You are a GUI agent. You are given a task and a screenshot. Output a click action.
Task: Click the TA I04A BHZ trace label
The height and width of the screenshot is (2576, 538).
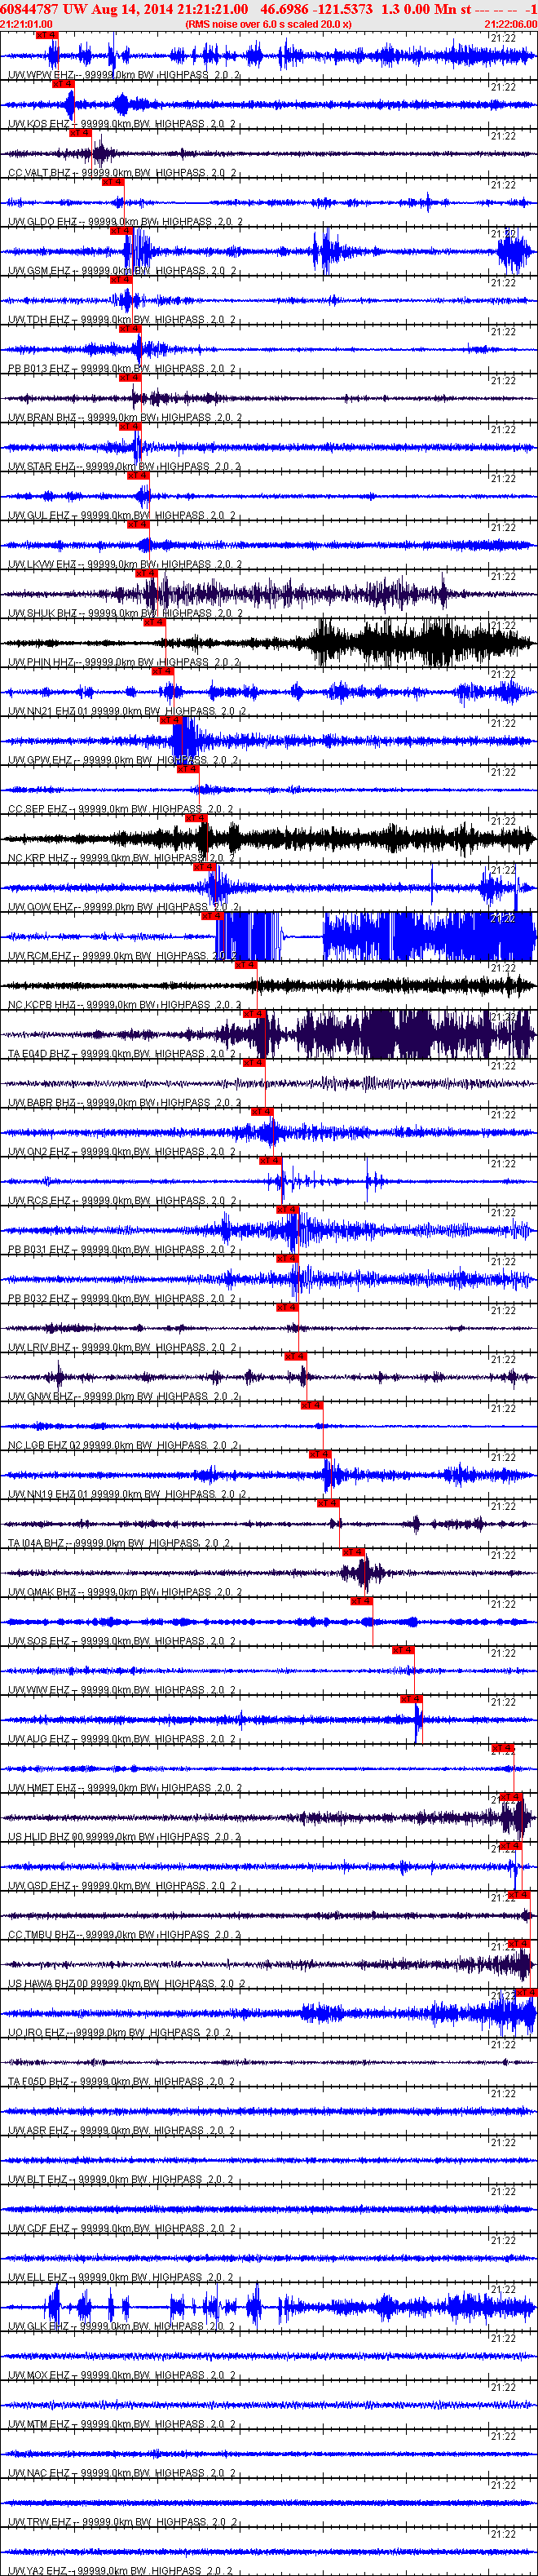tap(120, 1545)
